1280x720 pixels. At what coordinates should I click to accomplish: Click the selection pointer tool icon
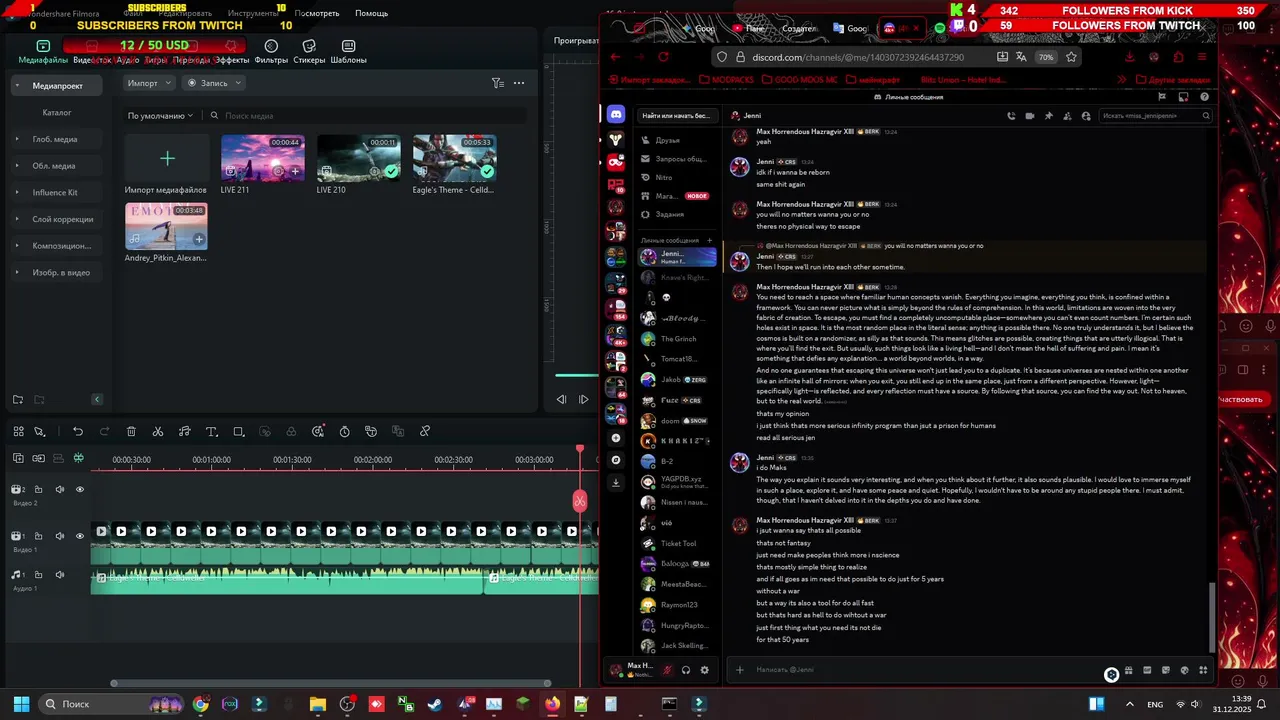pos(40,432)
